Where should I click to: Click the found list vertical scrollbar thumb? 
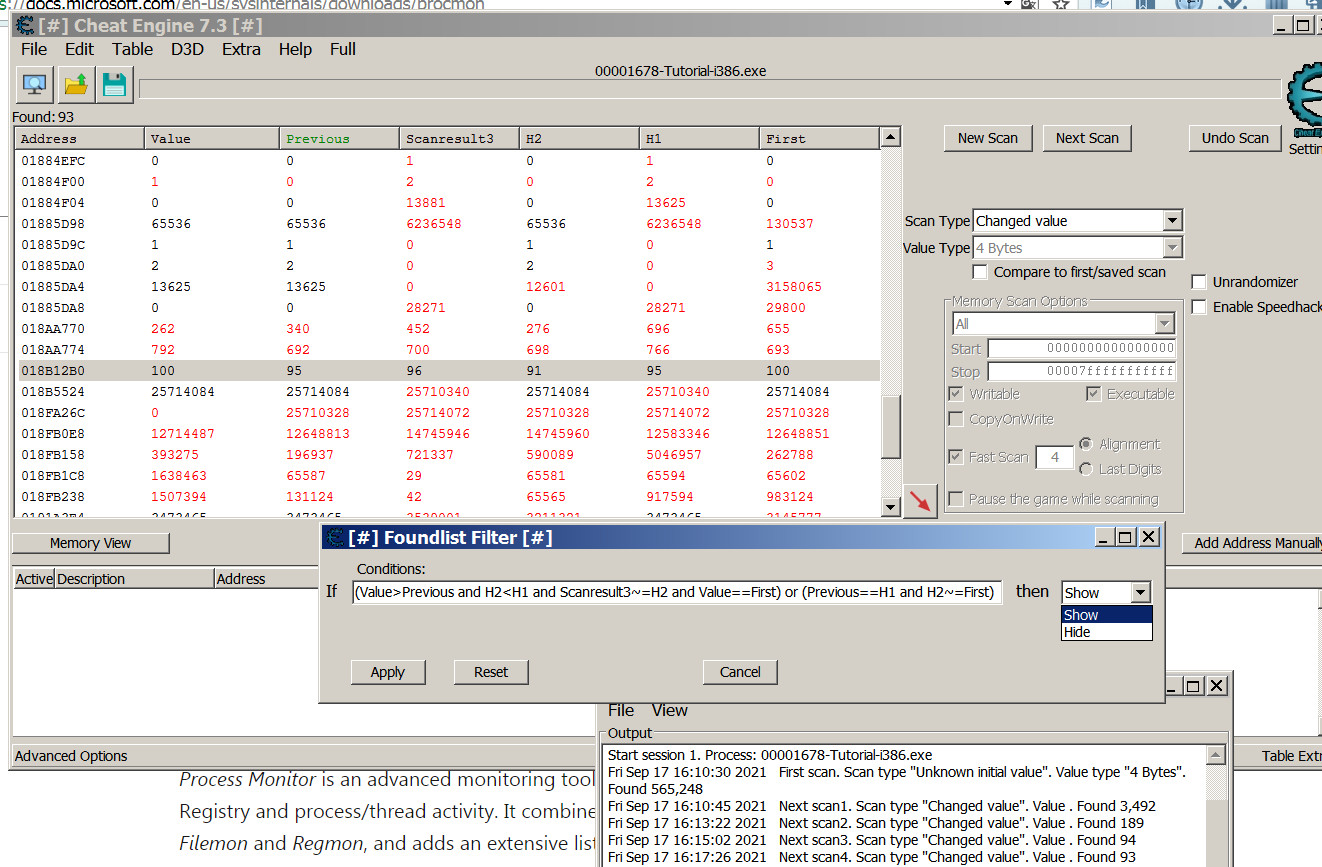pos(890,425)
